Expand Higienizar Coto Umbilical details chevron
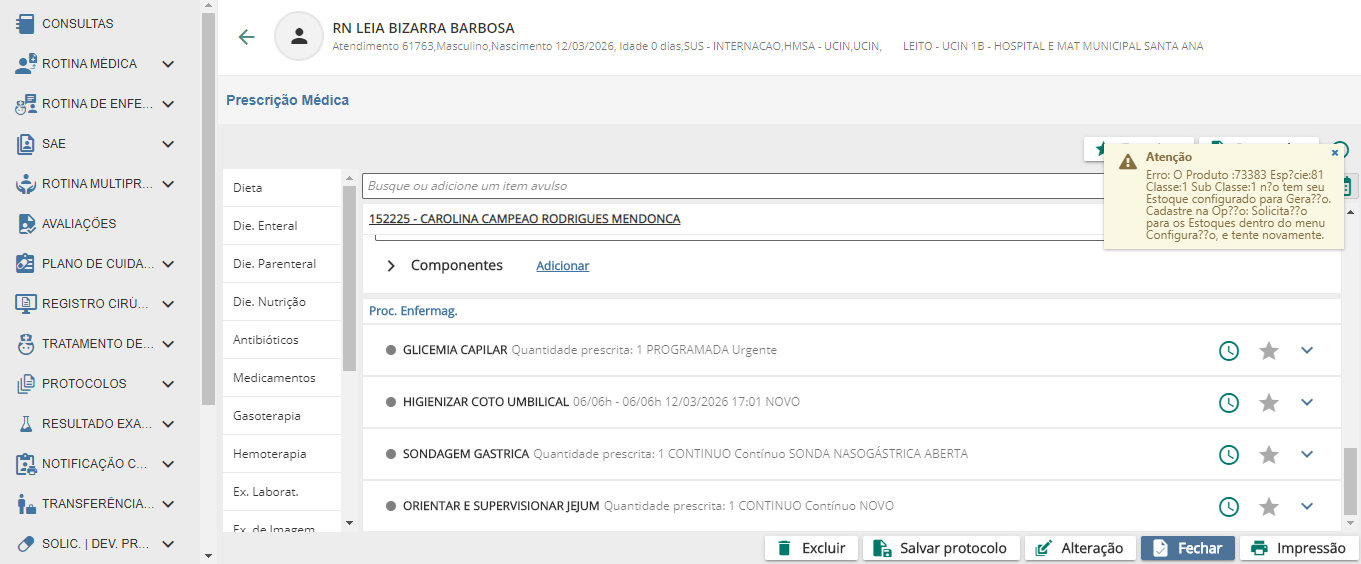Viewport: 1361px width, 564px height. (x=1306, y=402)
